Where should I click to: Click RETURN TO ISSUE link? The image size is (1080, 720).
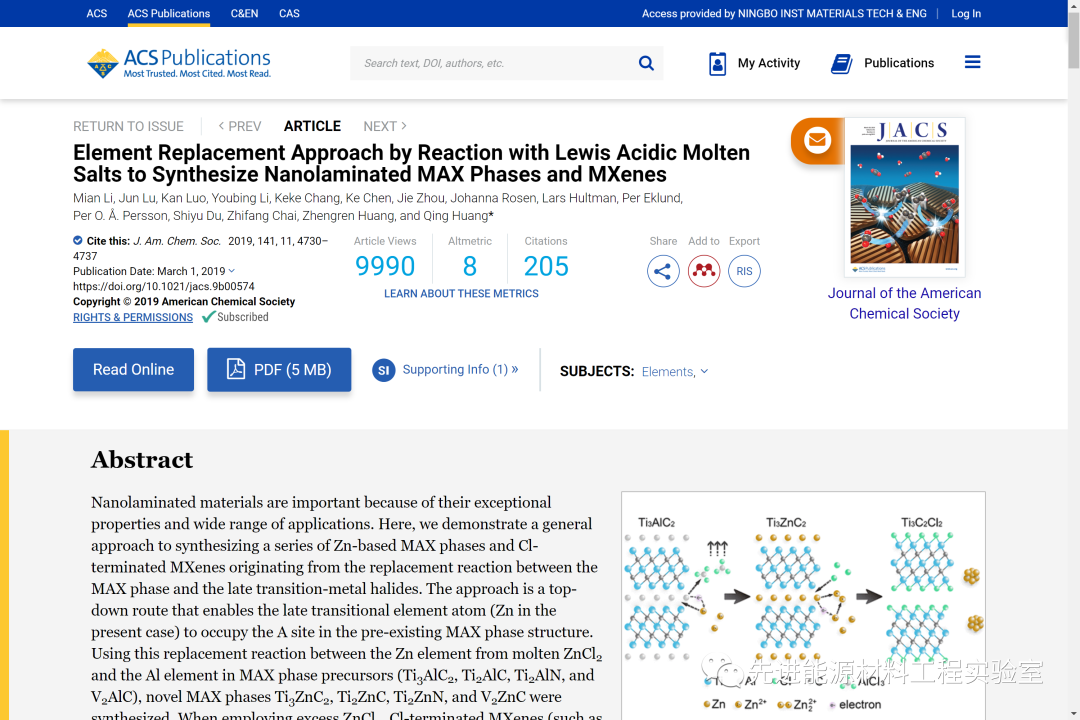coord(128,126)
